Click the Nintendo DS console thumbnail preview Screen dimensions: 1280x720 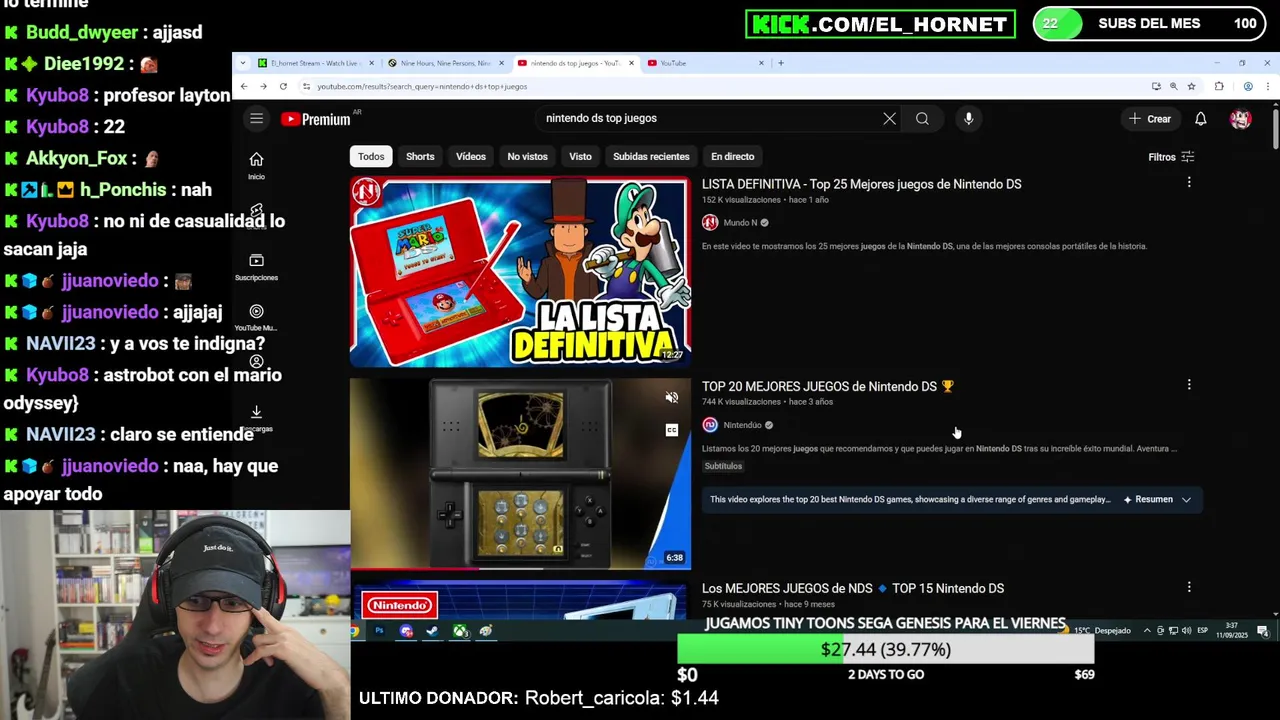click(520, 473)
